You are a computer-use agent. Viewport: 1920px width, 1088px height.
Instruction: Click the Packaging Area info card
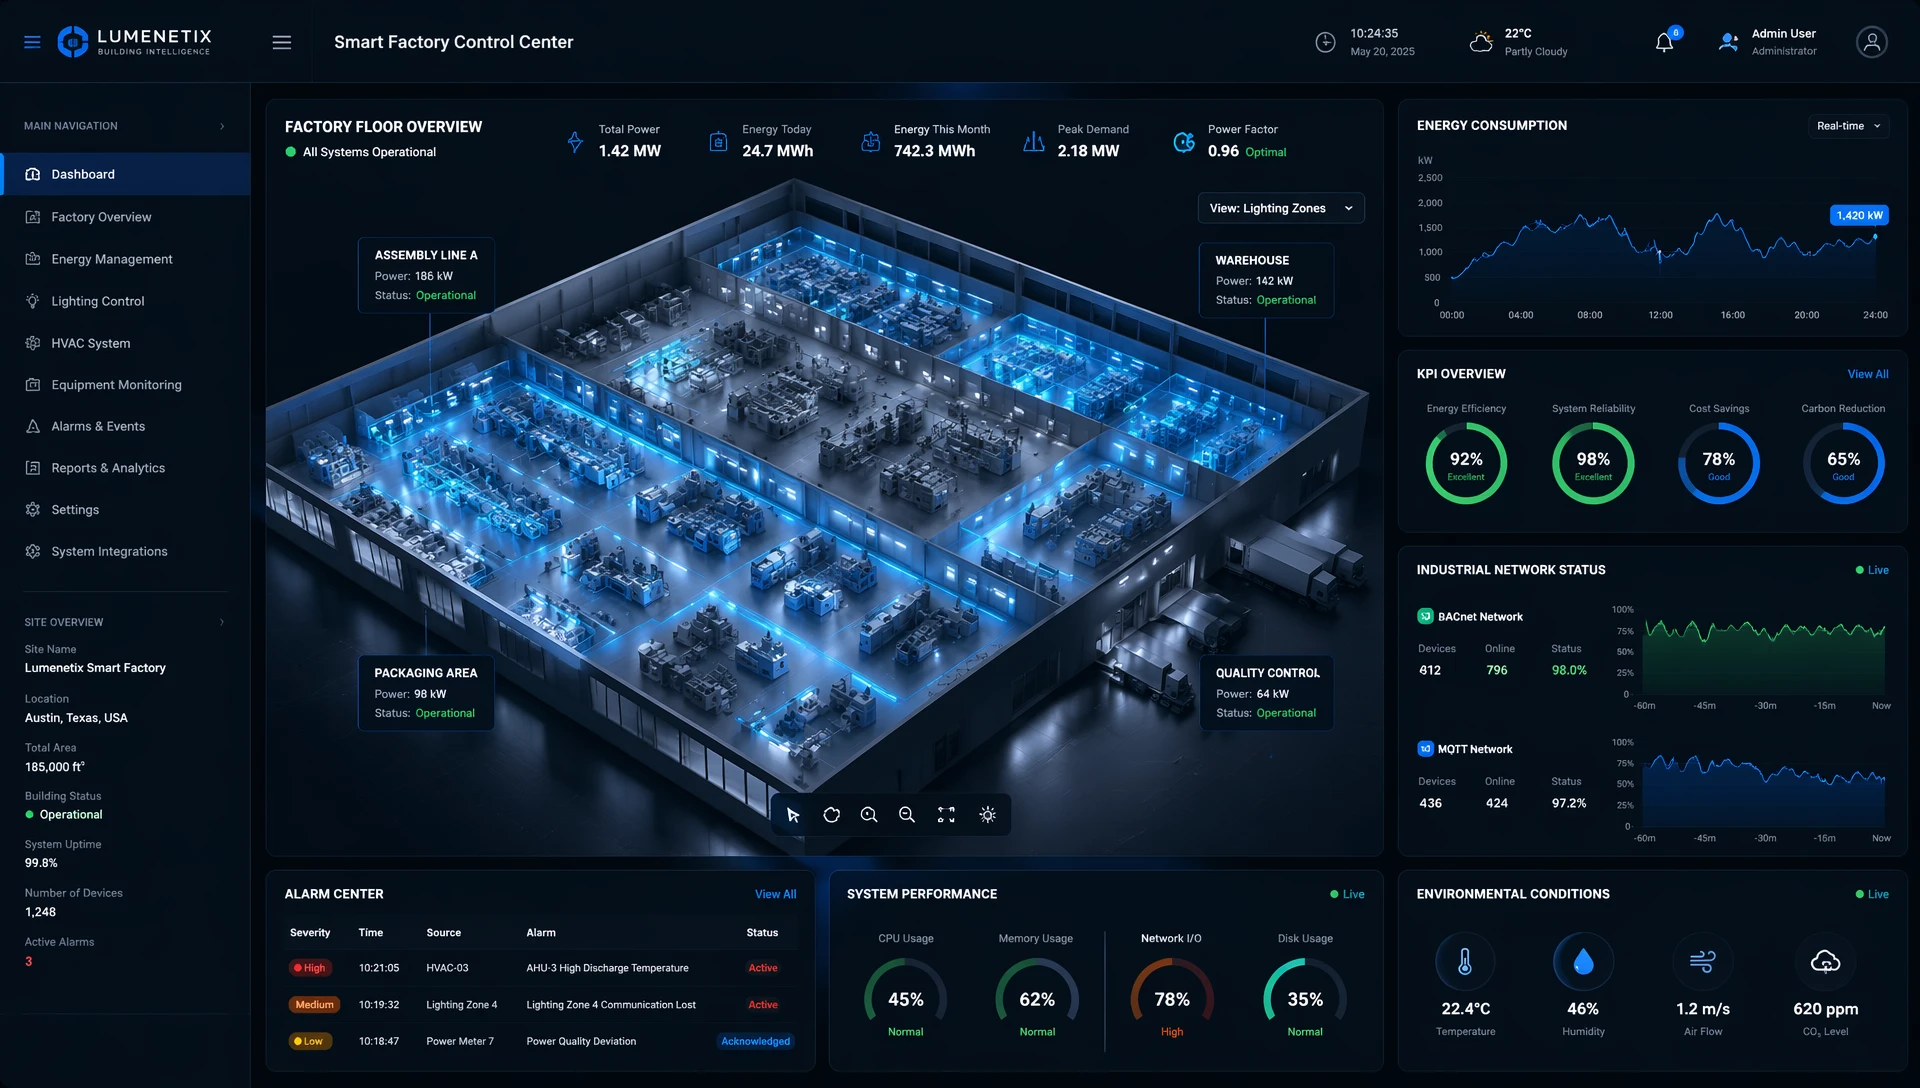[x=426, y=693]
